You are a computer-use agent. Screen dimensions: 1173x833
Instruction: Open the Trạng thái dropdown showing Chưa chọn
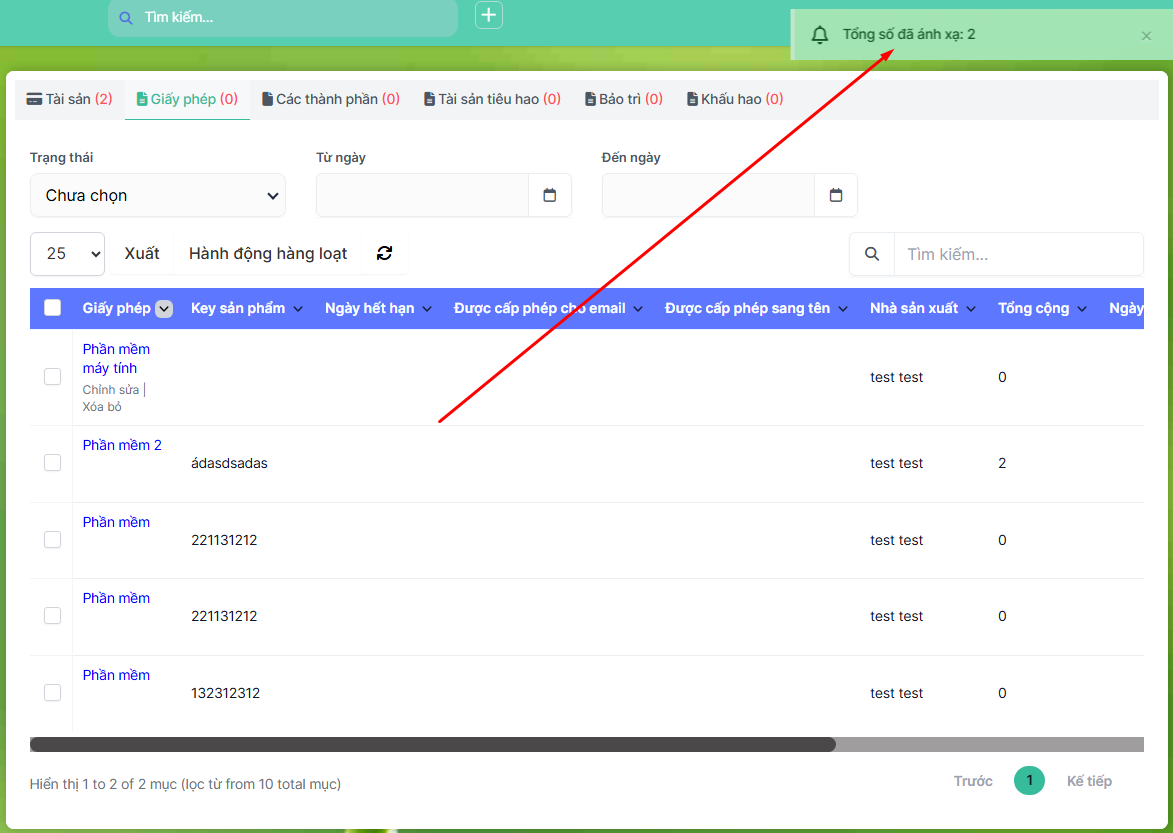pyautogui.click(x=158, y=196)
